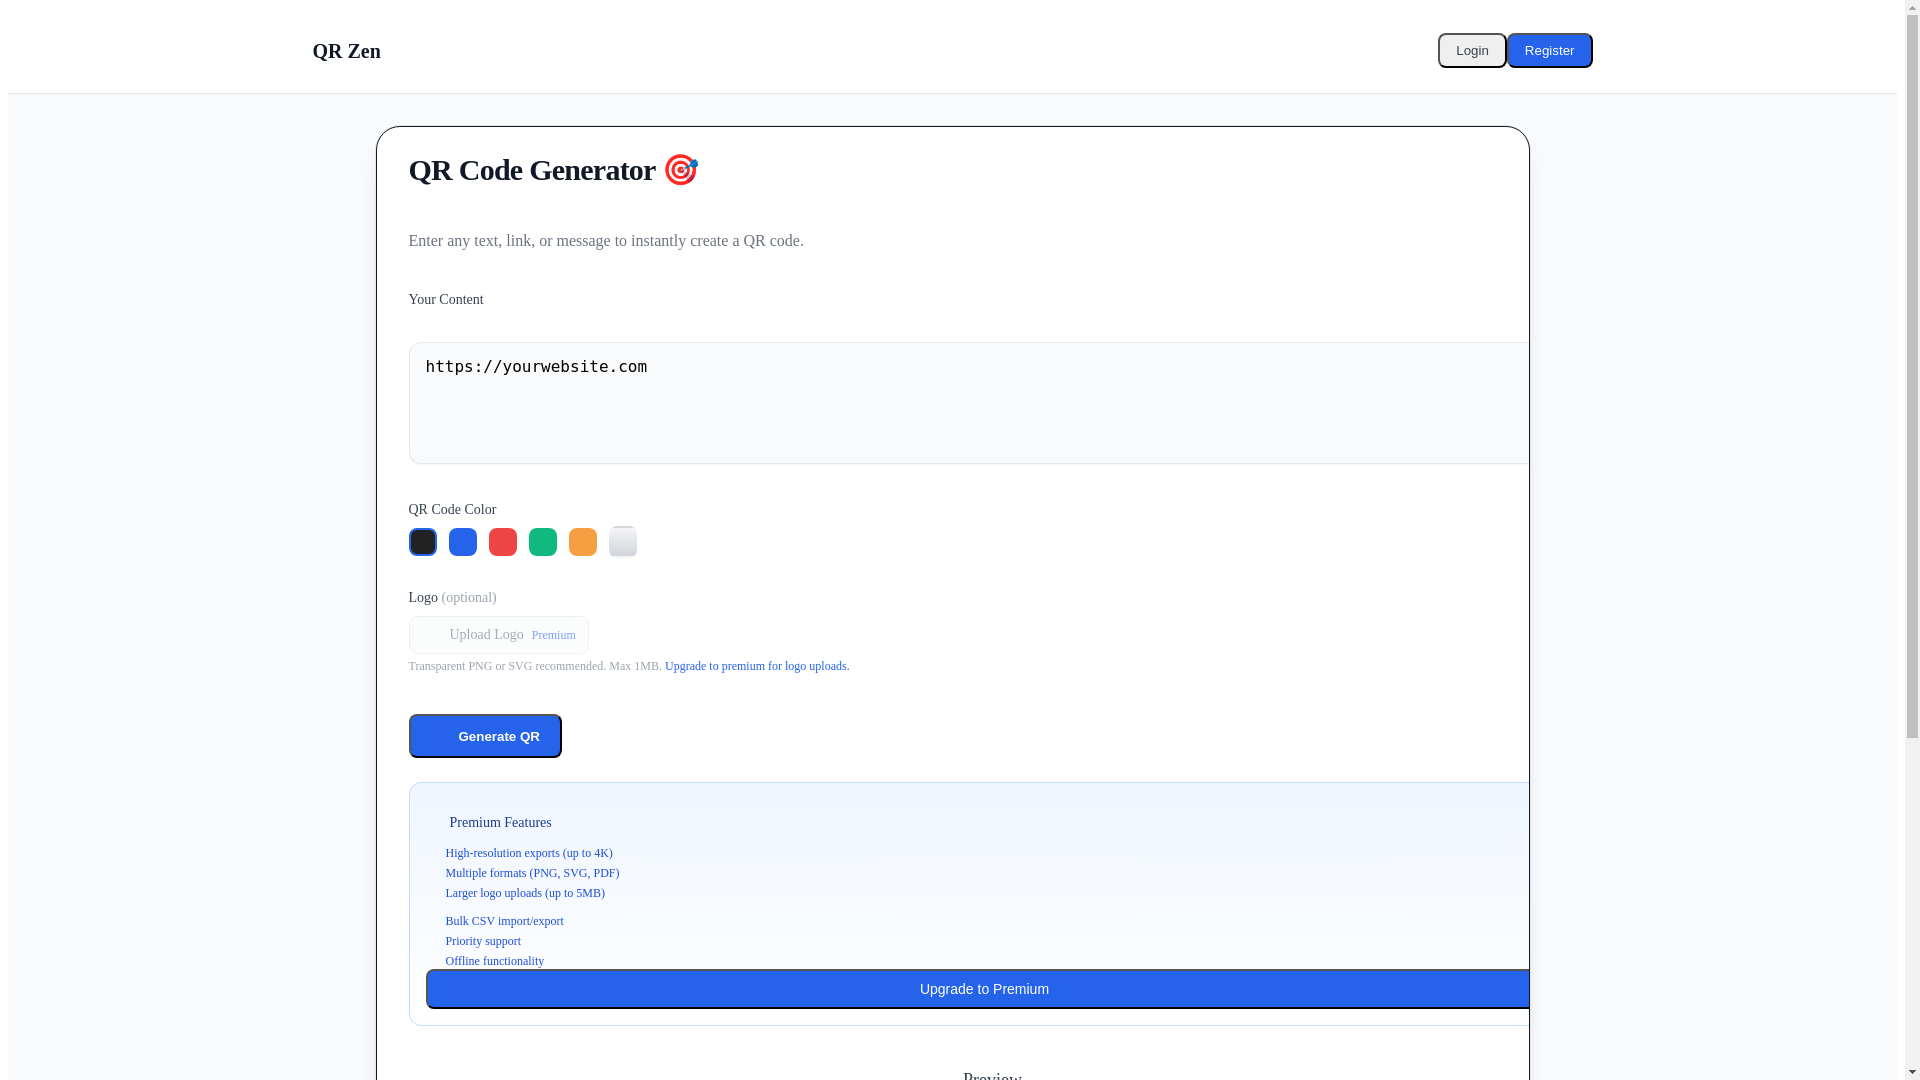
Task: Open the custom color picker swatch
Action: point(622,542)
